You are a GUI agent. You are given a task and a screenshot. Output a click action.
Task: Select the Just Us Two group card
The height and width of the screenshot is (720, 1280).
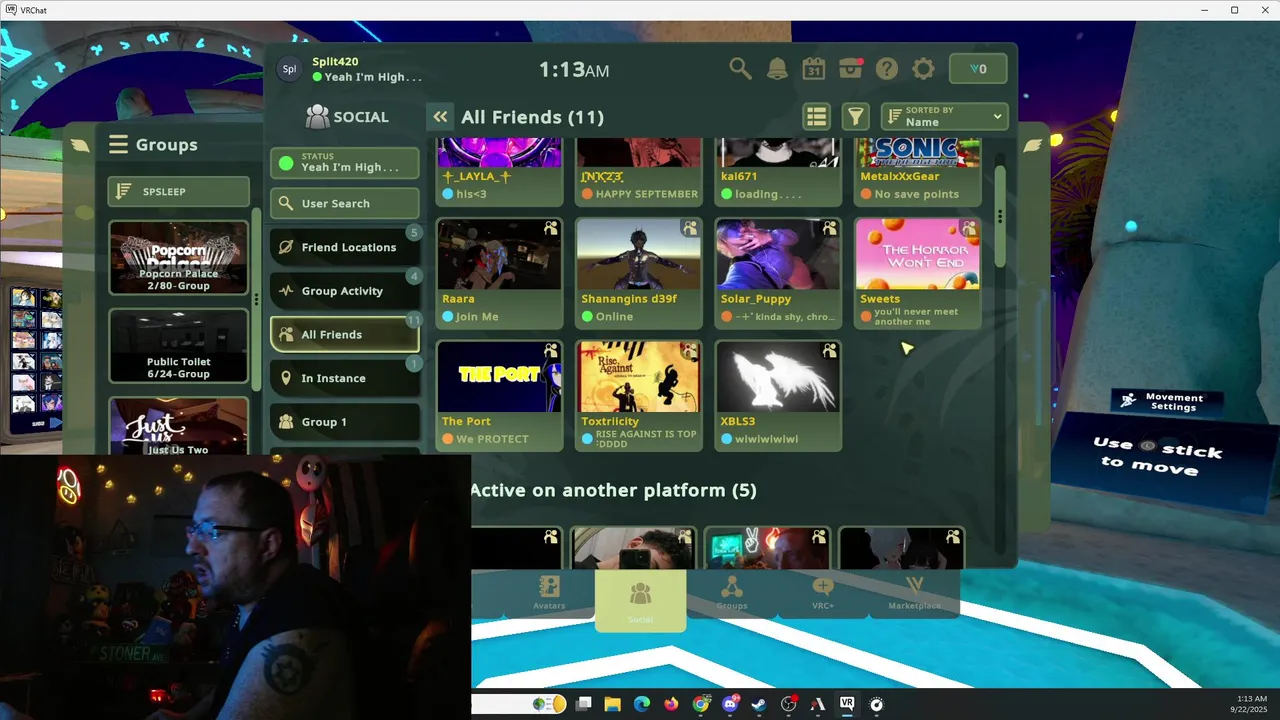[x=179, y=427]
